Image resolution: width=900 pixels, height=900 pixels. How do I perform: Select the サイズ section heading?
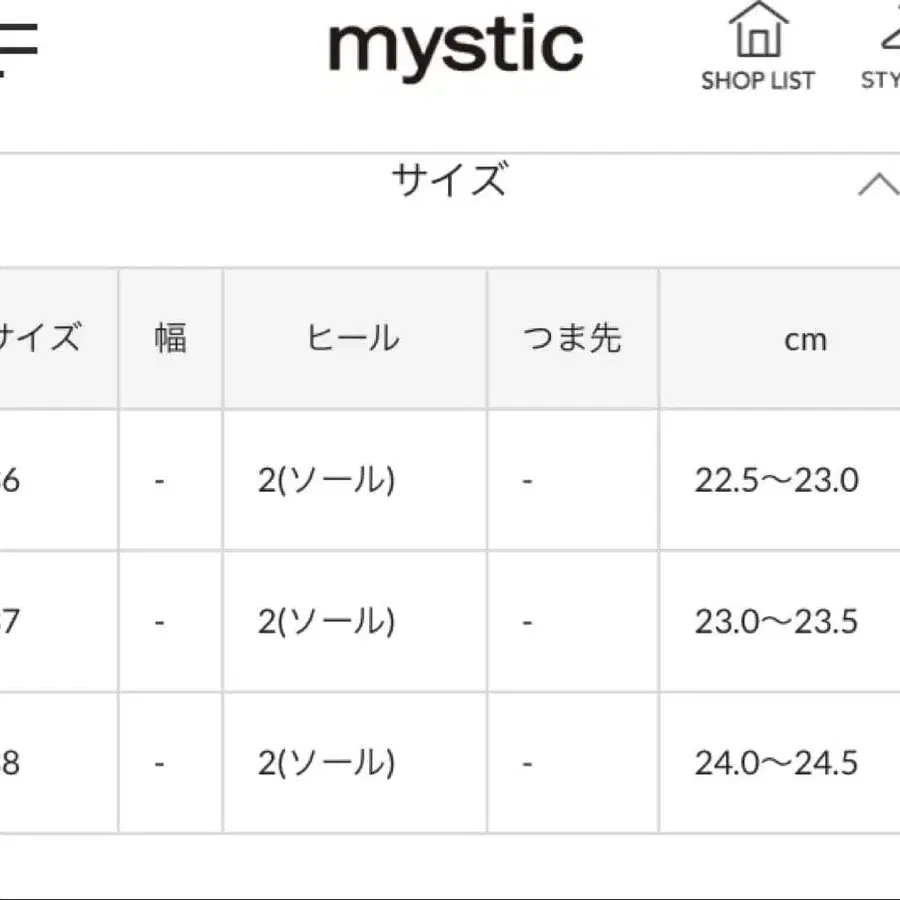(x=450, y=180)
